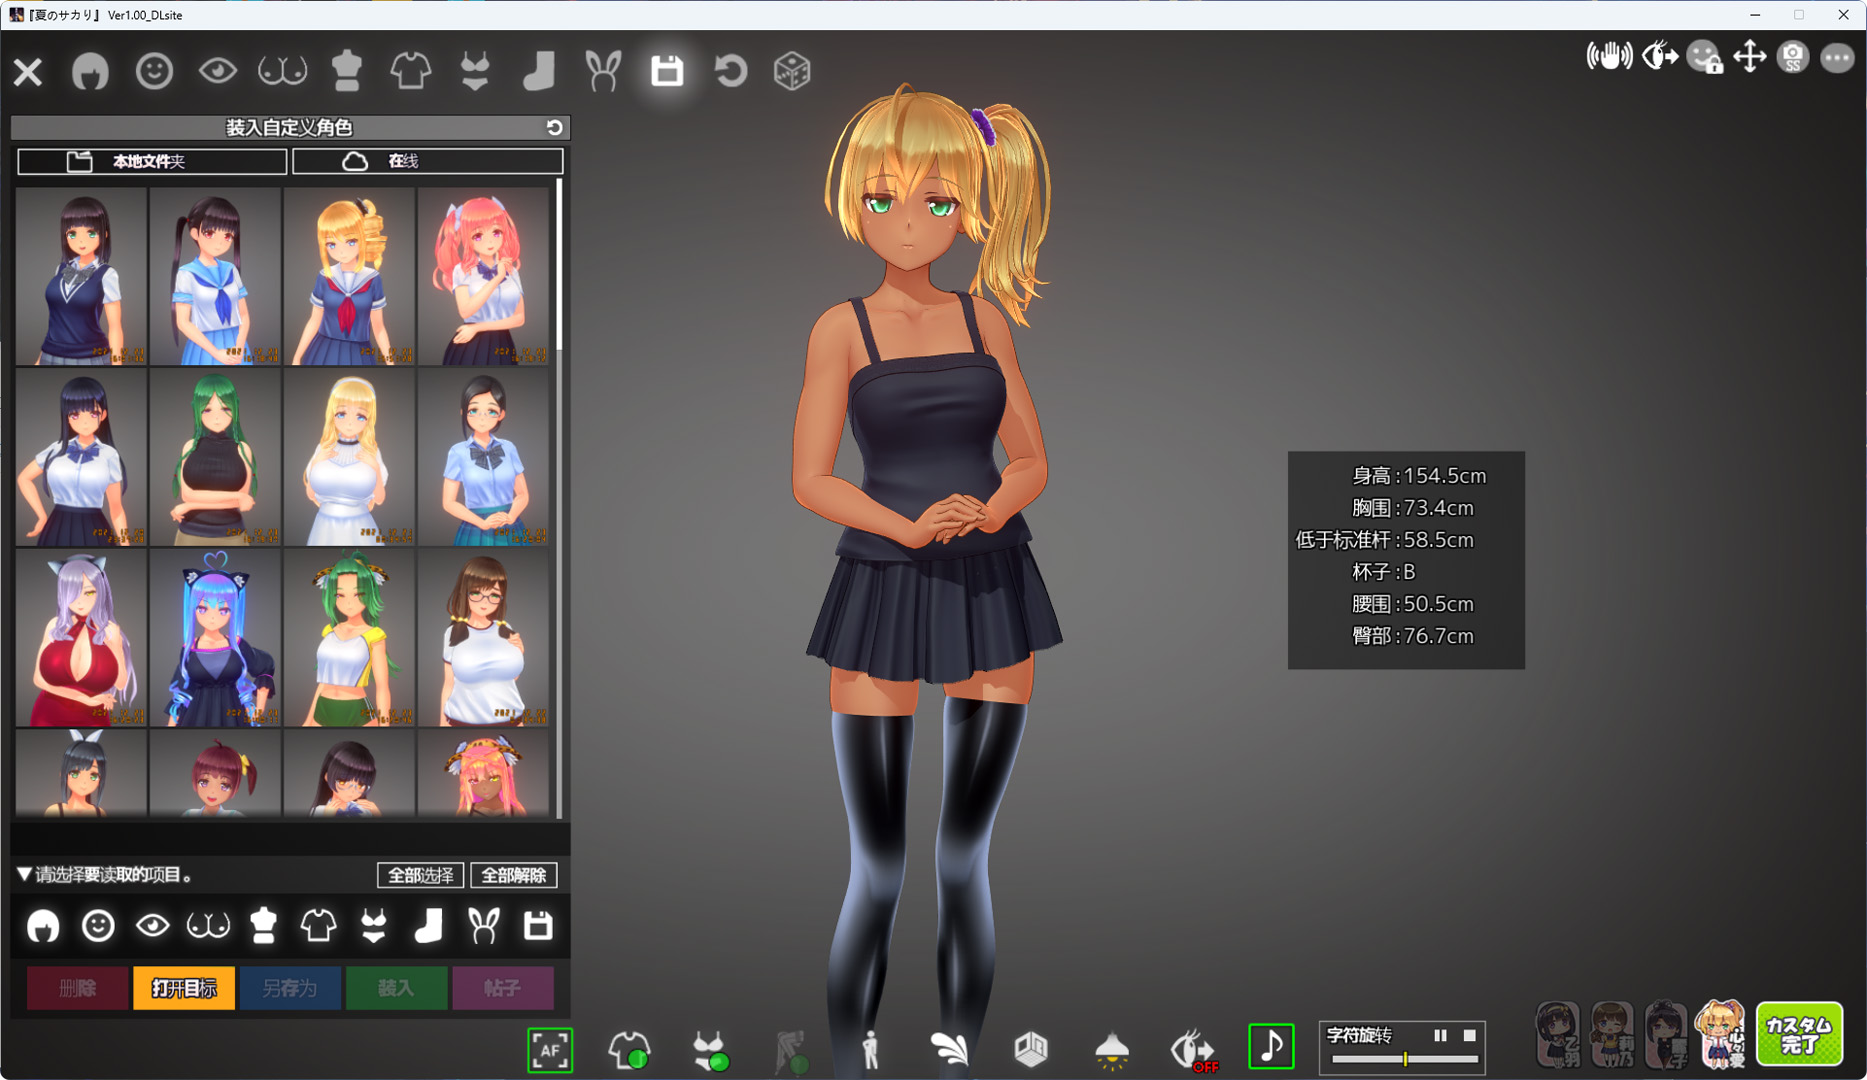Click the ceiling lamp lighting icon
1867x1080 pixels.
coord(1112,1050)
